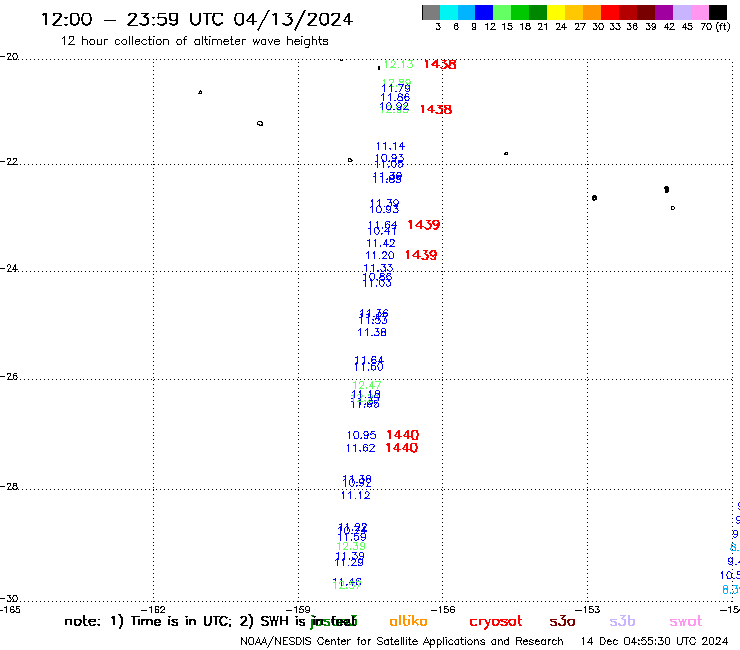
Task: Click the bright red swatch in the color bar
Action: point(610,12)
